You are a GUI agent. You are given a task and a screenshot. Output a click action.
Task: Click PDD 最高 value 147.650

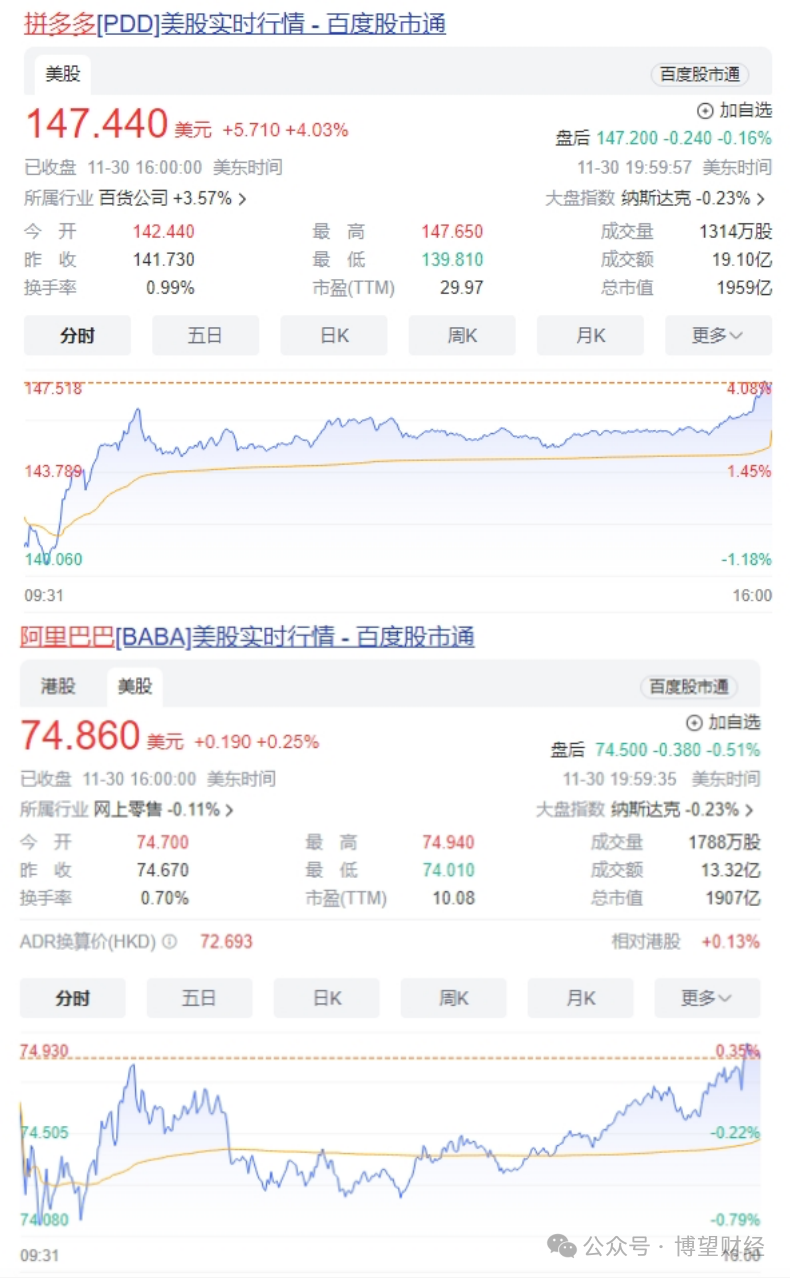click(452, 232)
